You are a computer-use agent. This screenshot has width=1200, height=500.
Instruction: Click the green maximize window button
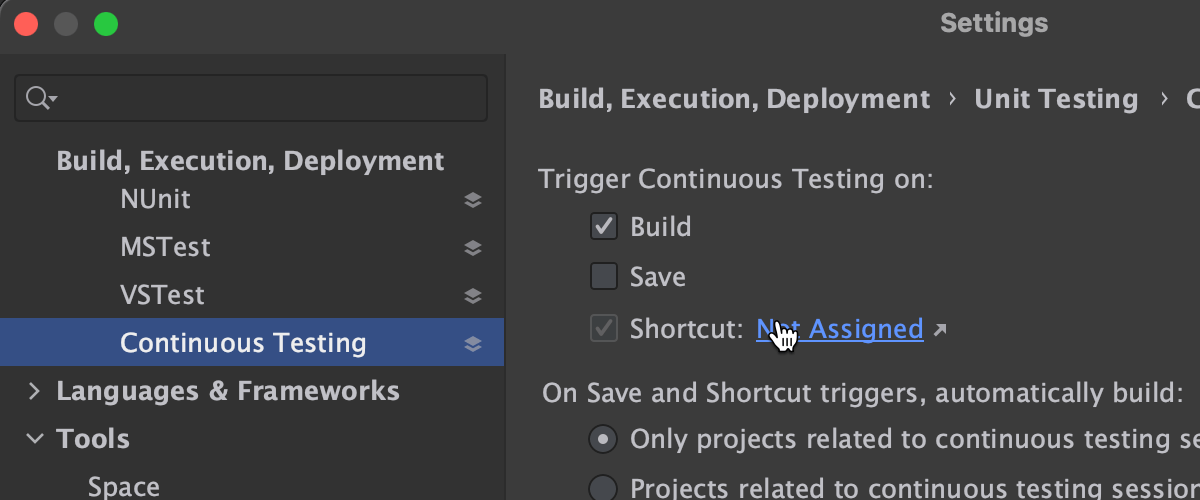point(106,24)
